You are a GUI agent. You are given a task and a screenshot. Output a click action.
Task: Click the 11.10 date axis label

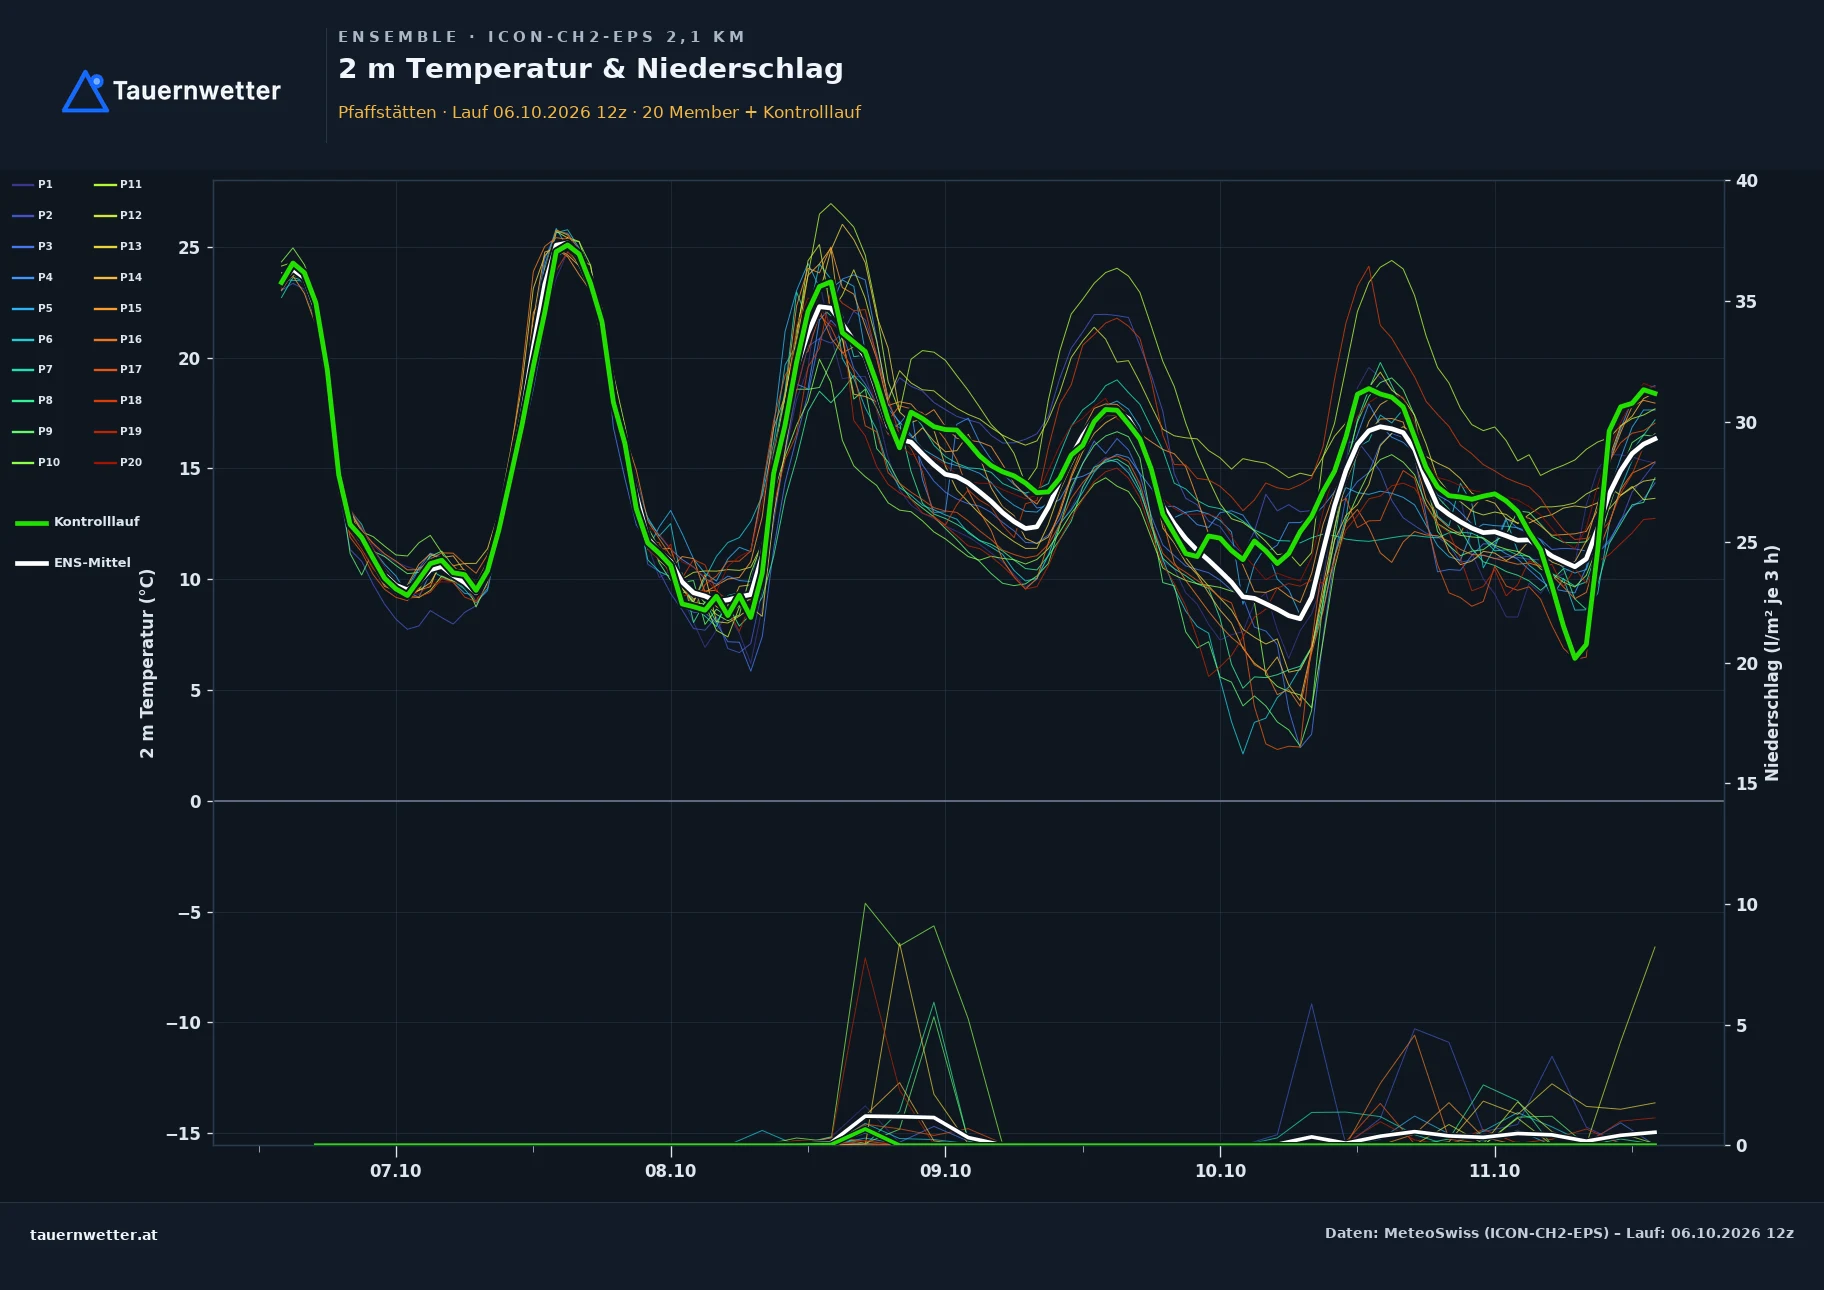[x=1494, y=1171]
